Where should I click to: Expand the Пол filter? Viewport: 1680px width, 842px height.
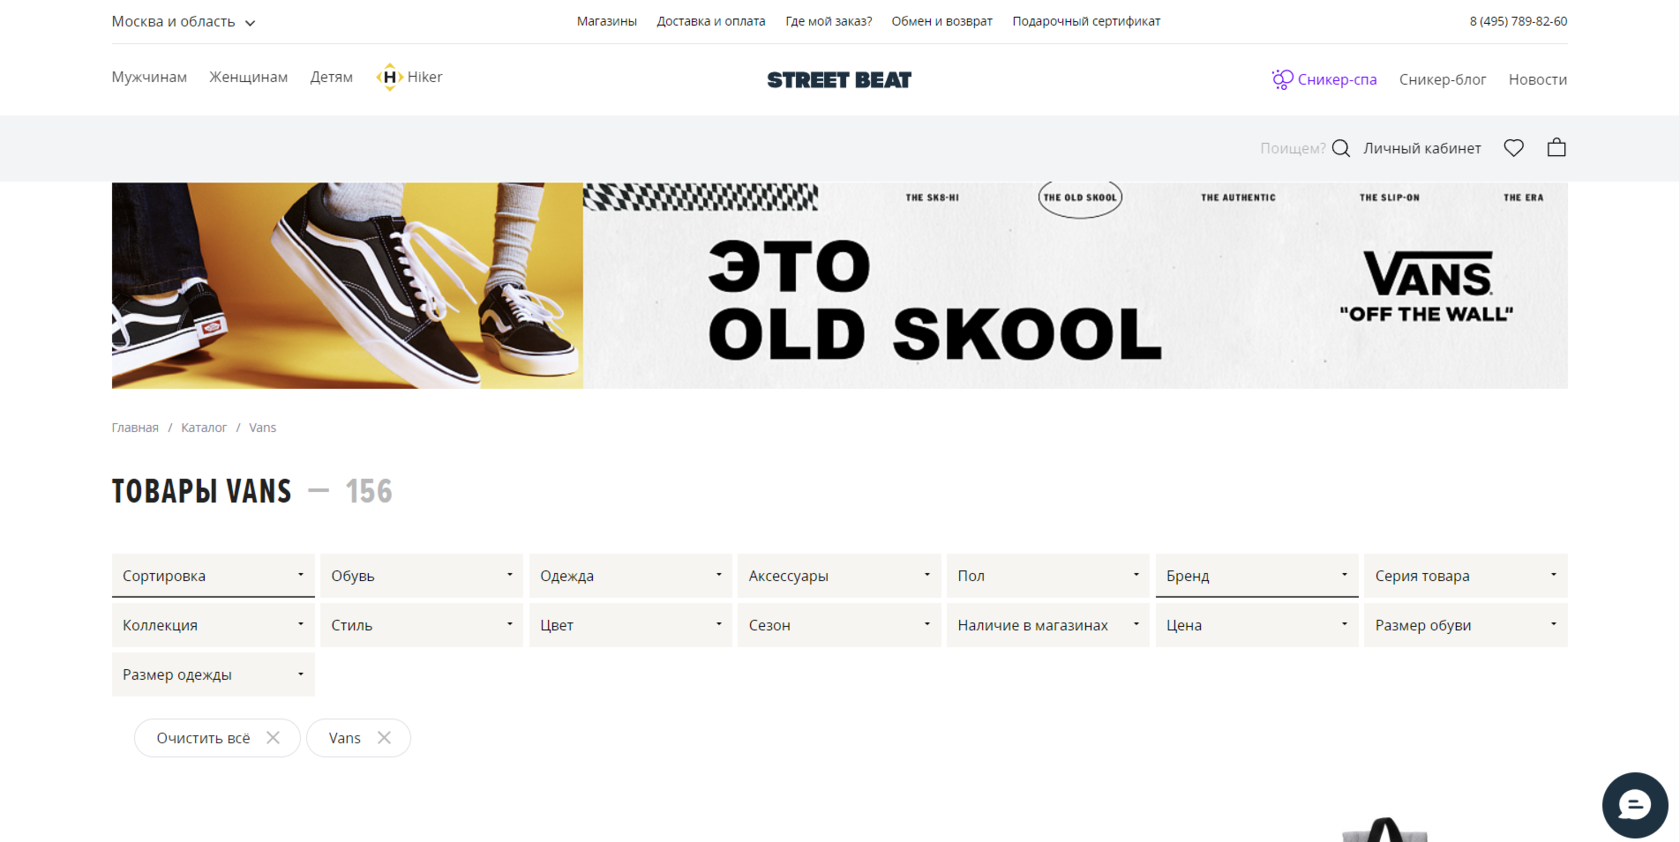(x=1048, y=576)
